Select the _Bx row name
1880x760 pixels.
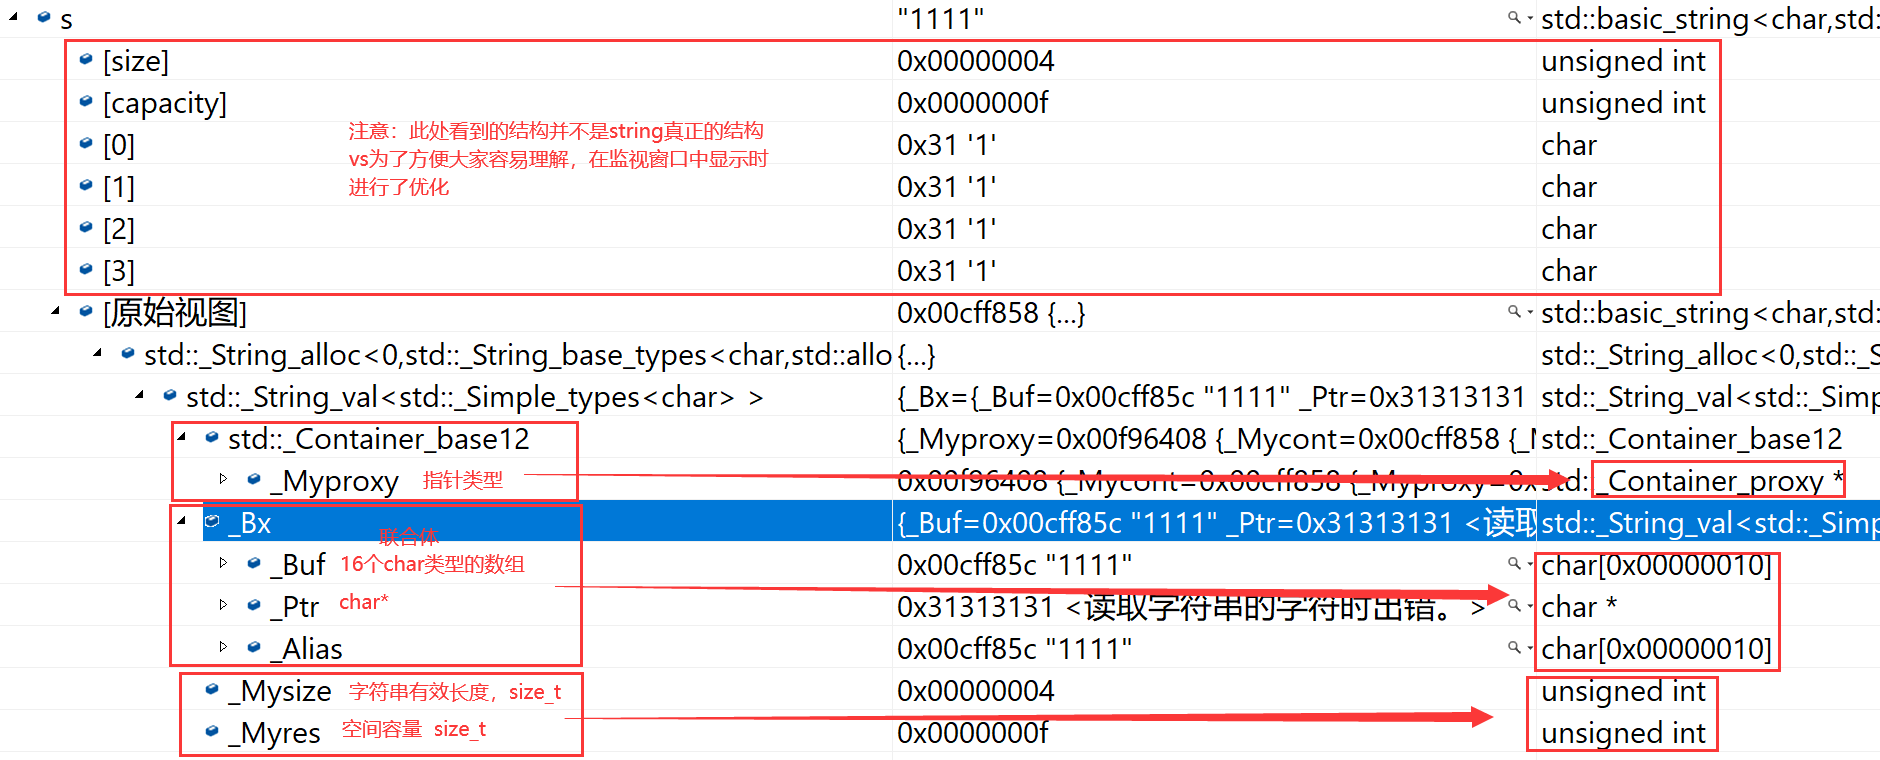pos(249,523)
